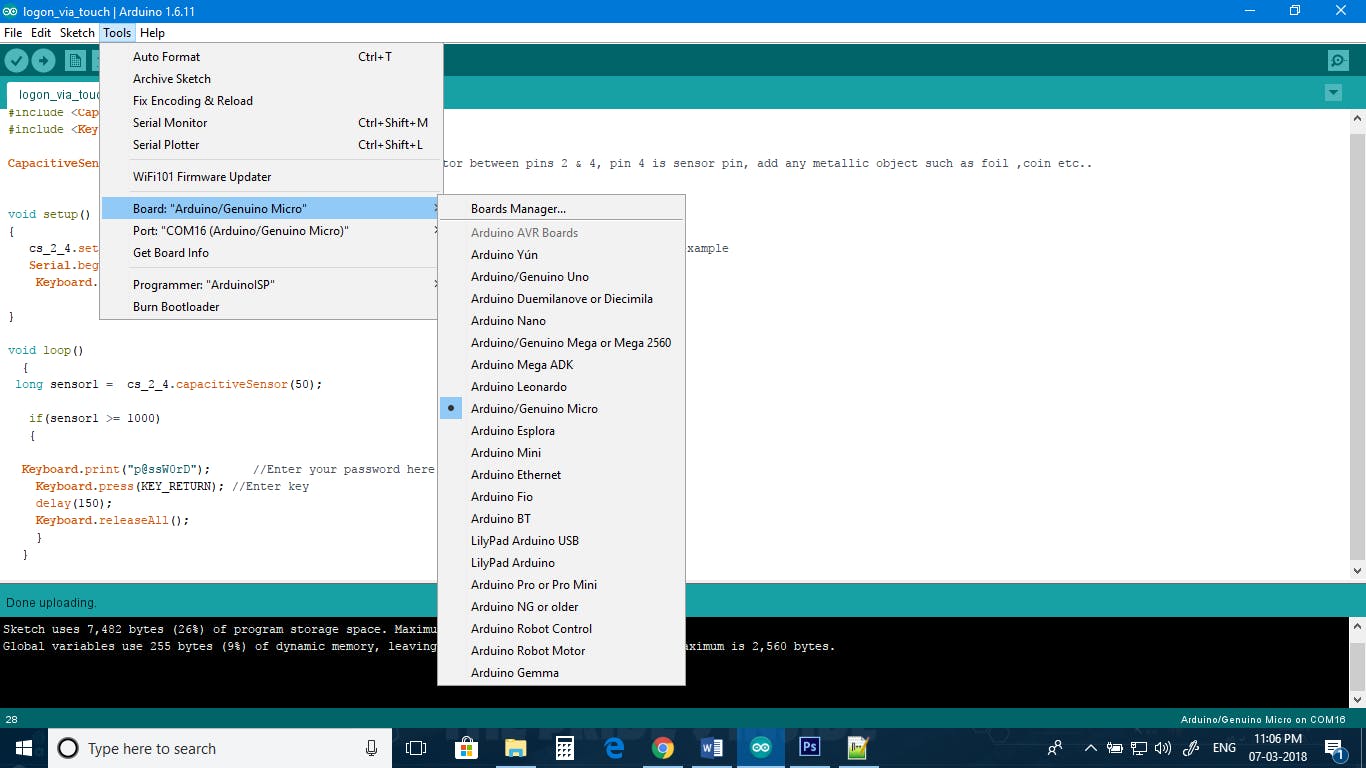
Task: Choose Auto Format from Tools menu
Action: click(x=271, y=57)
